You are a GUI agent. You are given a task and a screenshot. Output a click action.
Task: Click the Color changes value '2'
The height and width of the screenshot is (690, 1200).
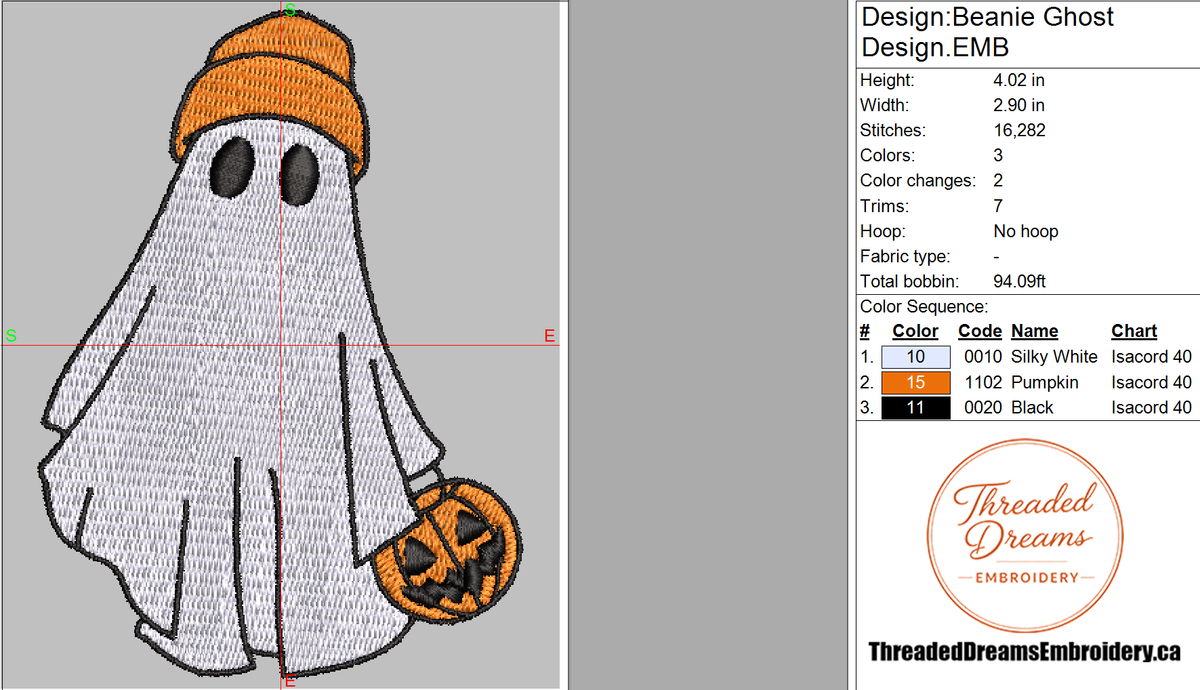pos(998,181)
